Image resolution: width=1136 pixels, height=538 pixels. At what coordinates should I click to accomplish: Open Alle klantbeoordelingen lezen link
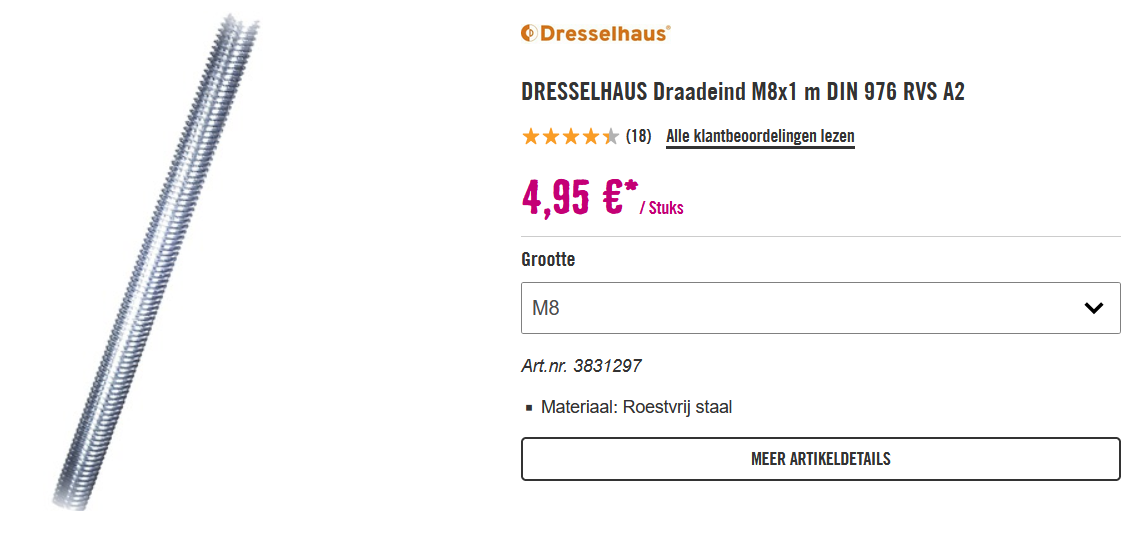click(x=760, y=136)
